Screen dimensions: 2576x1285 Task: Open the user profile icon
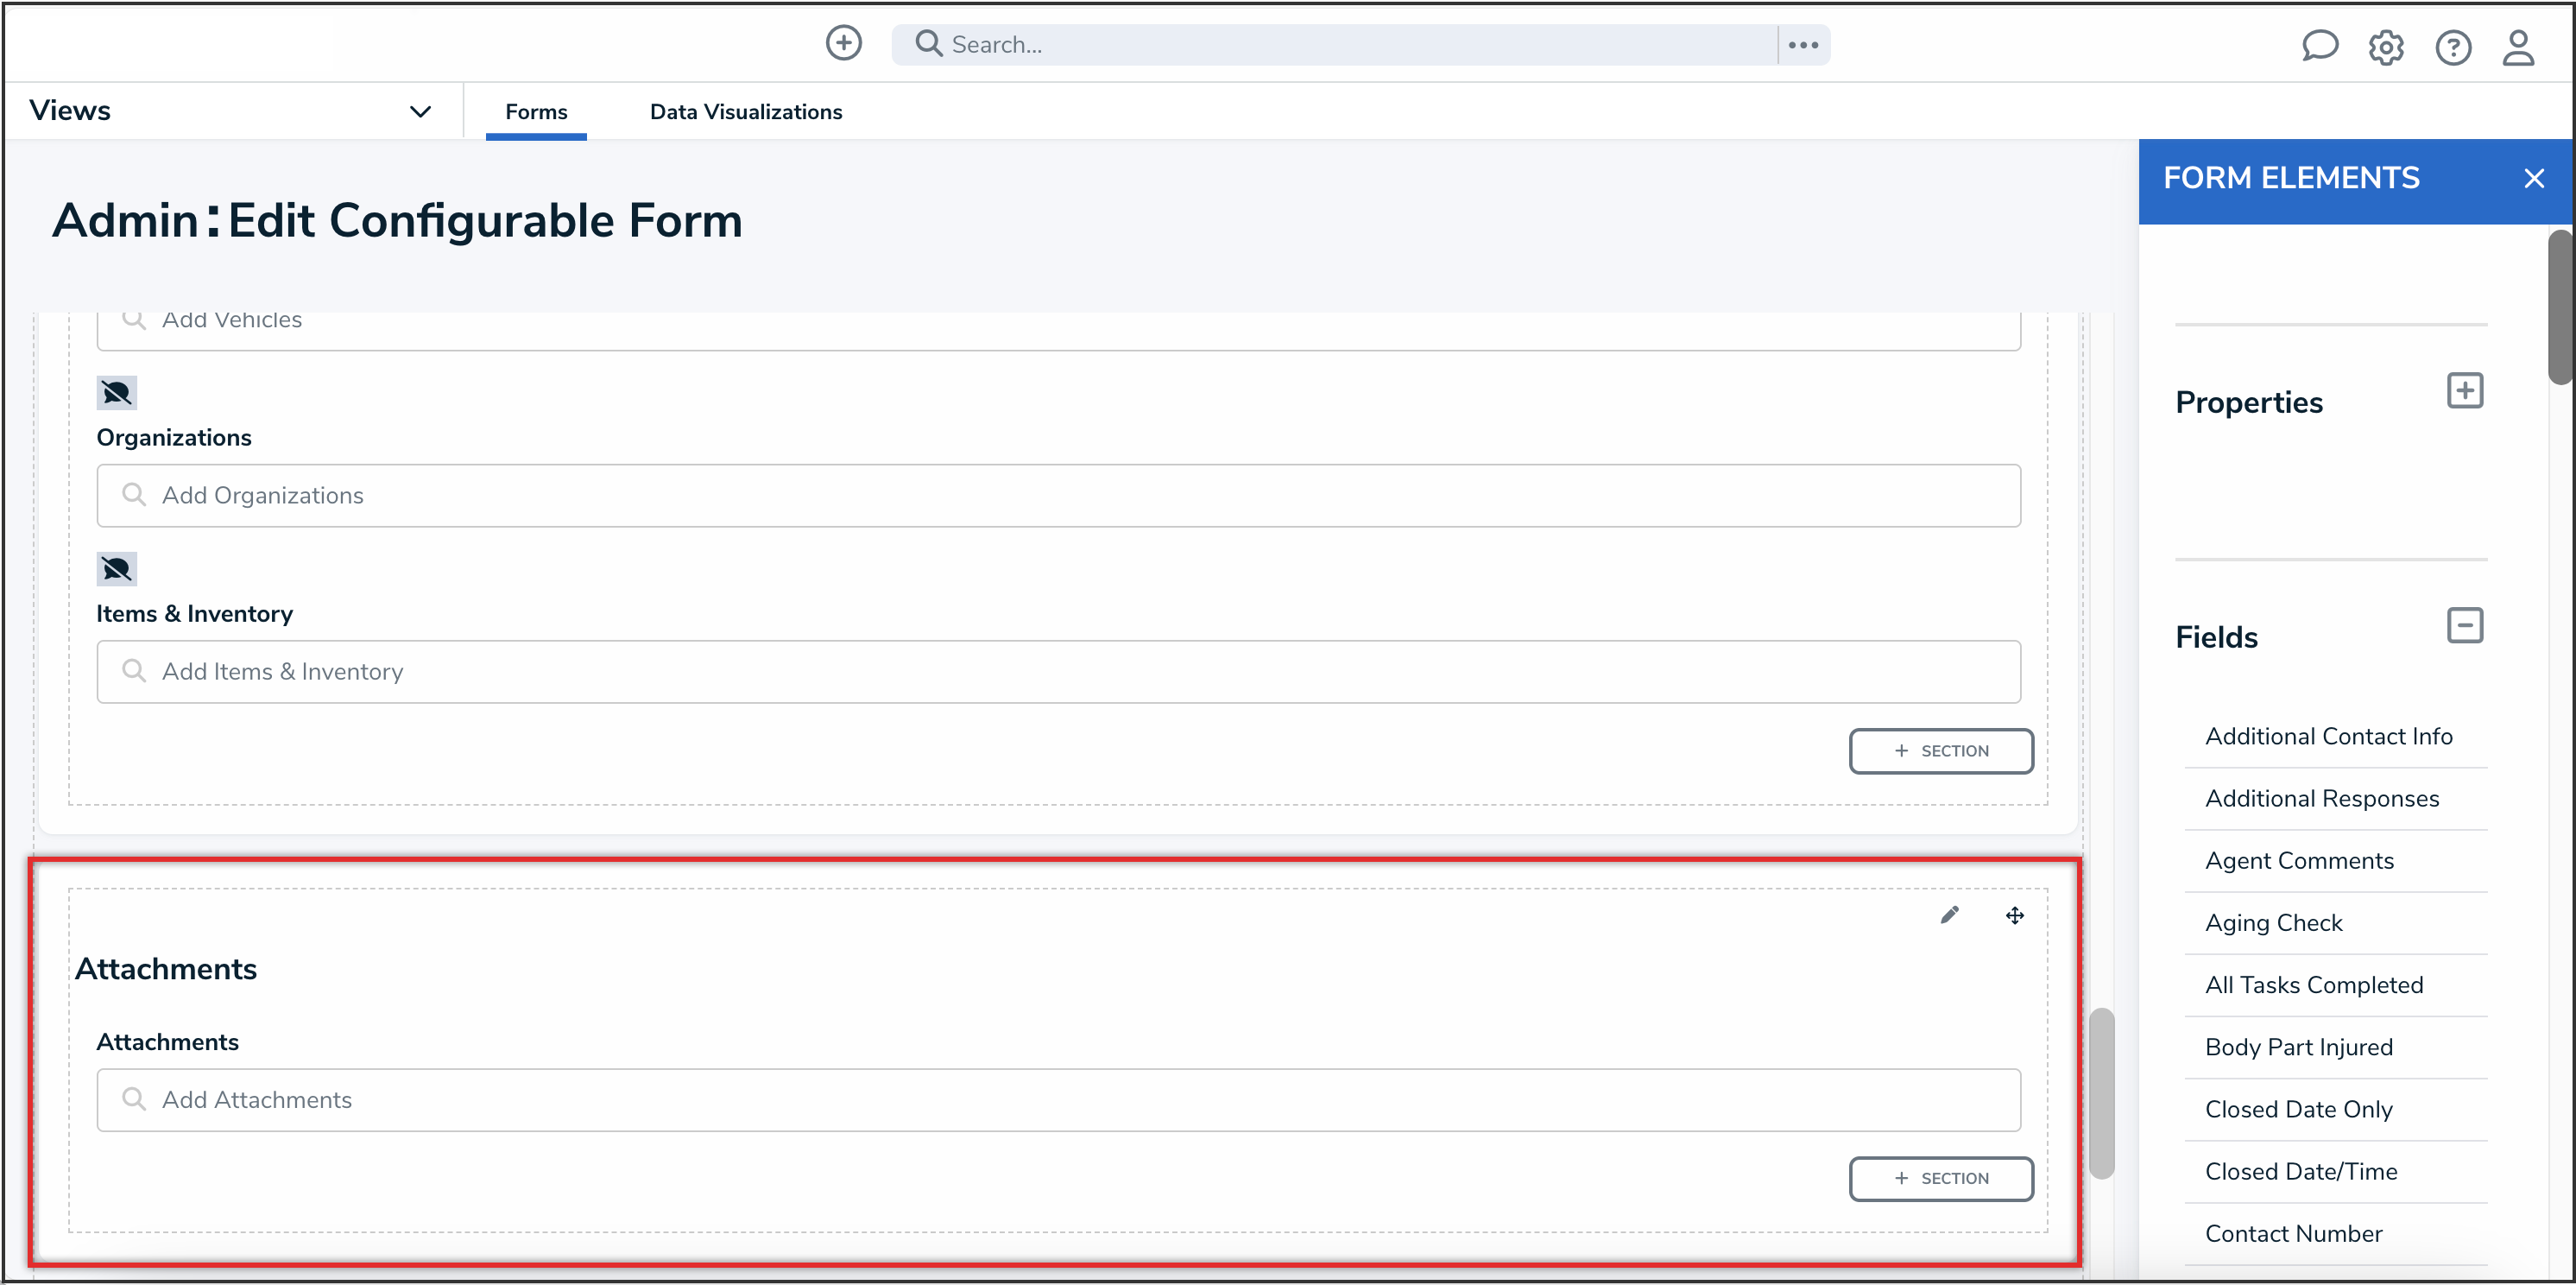pyautogui.click(x=2518, y=47)
